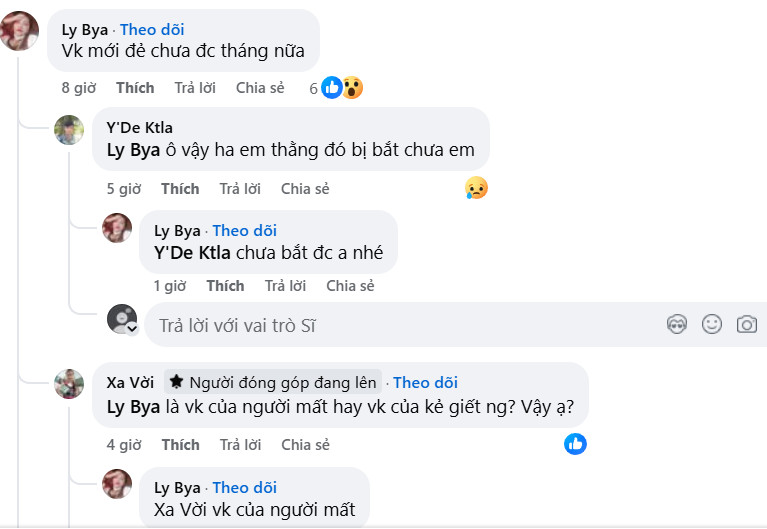
Task: Click "Chia sẻ" under "chưa bắt đc a nhé" reply
Action: 350,286
